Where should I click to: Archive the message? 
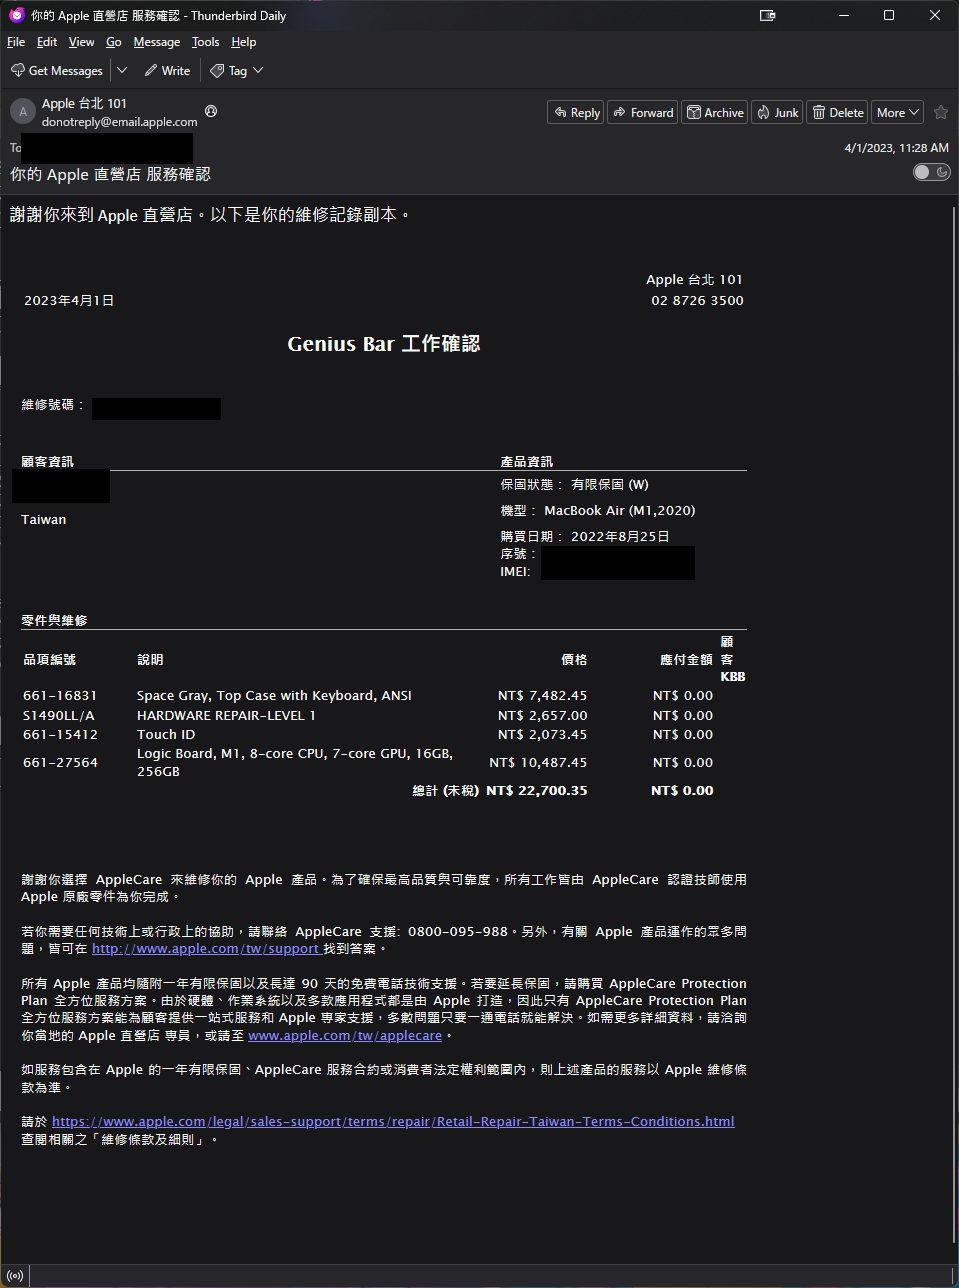pos(715,113)
